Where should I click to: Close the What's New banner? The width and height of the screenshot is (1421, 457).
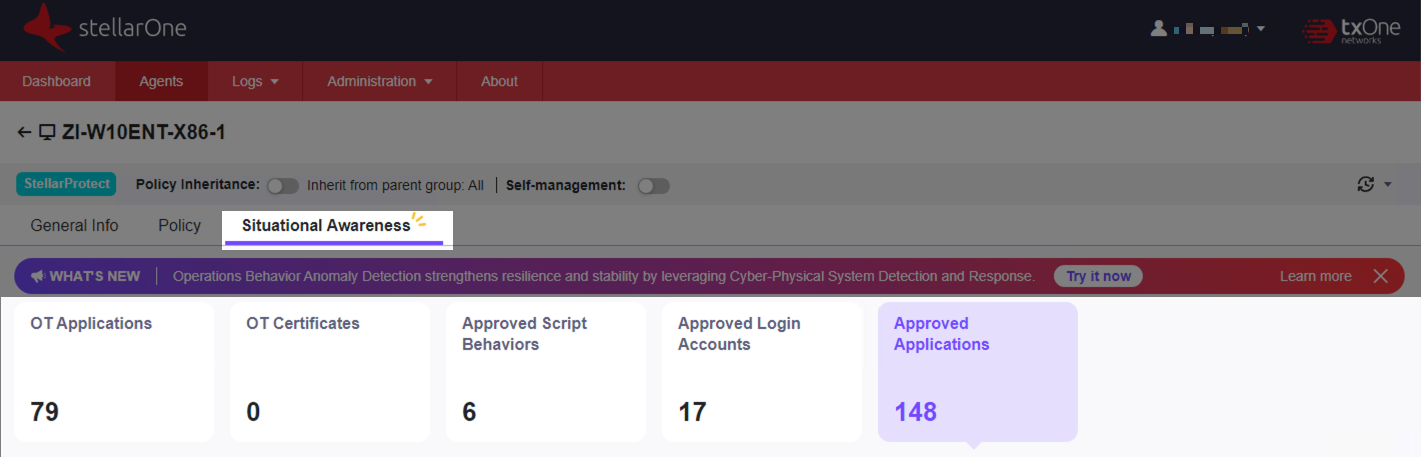coord(1380,276)
